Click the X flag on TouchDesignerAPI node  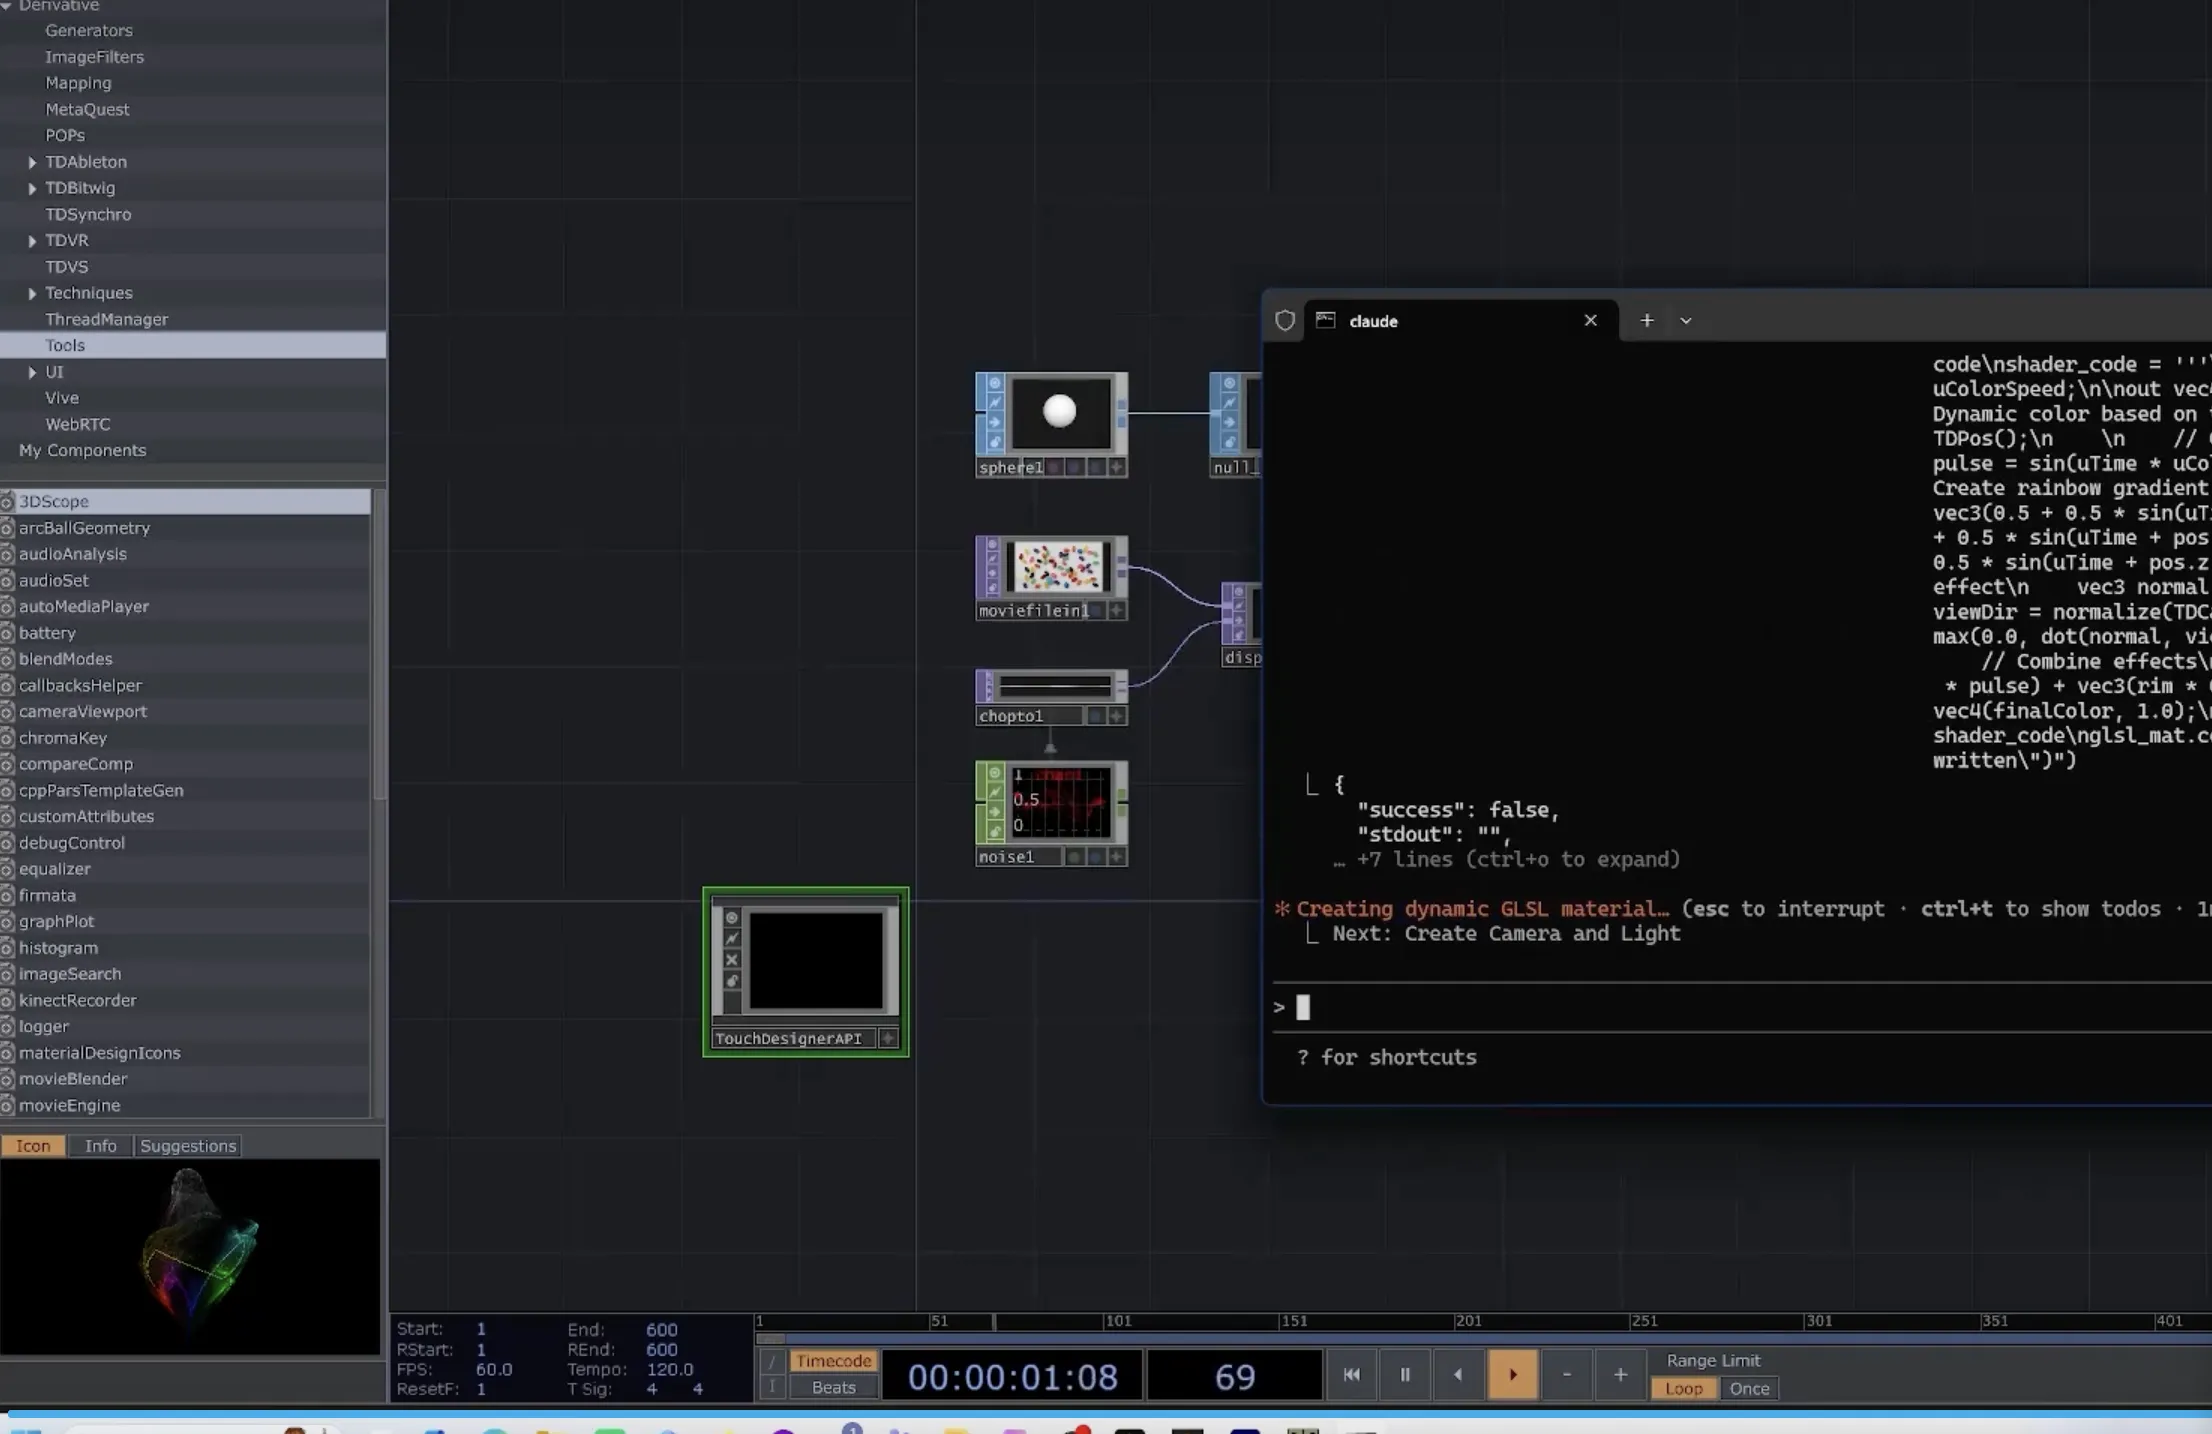731,960
